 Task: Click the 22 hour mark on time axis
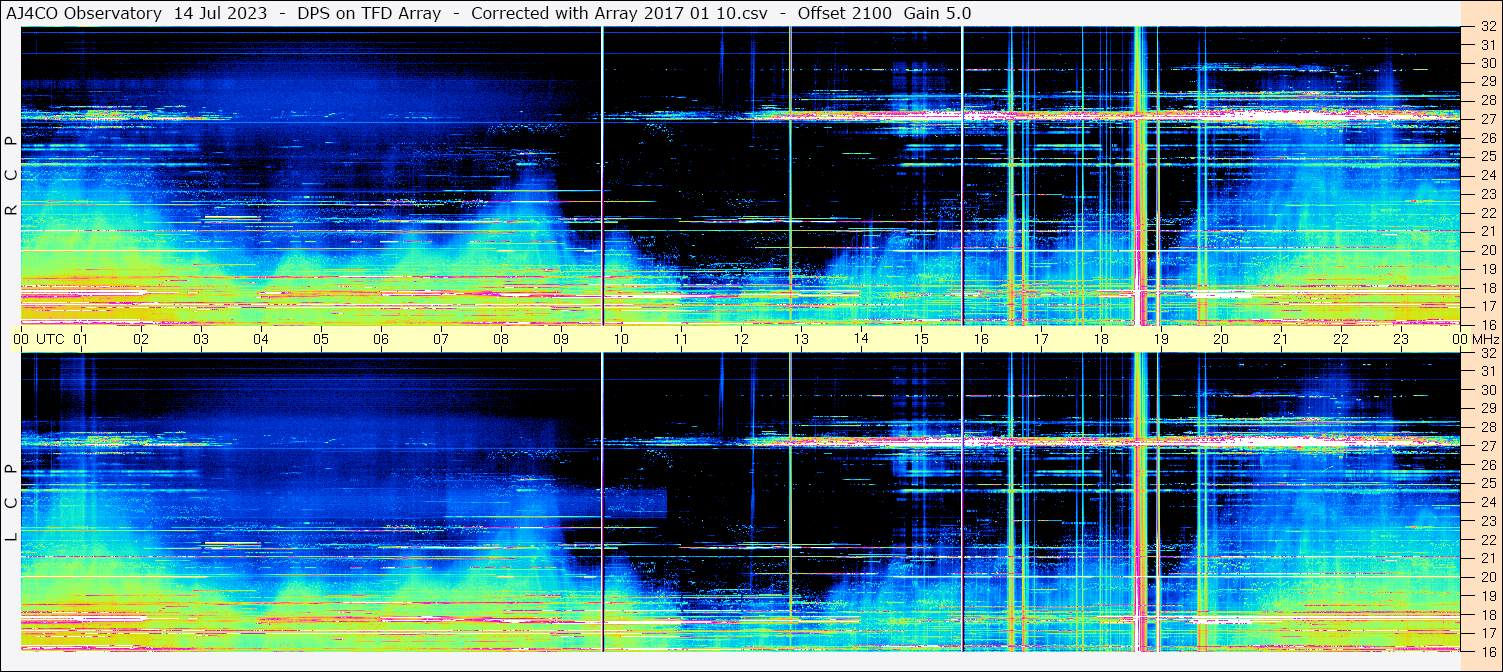tap(1341, 339)
